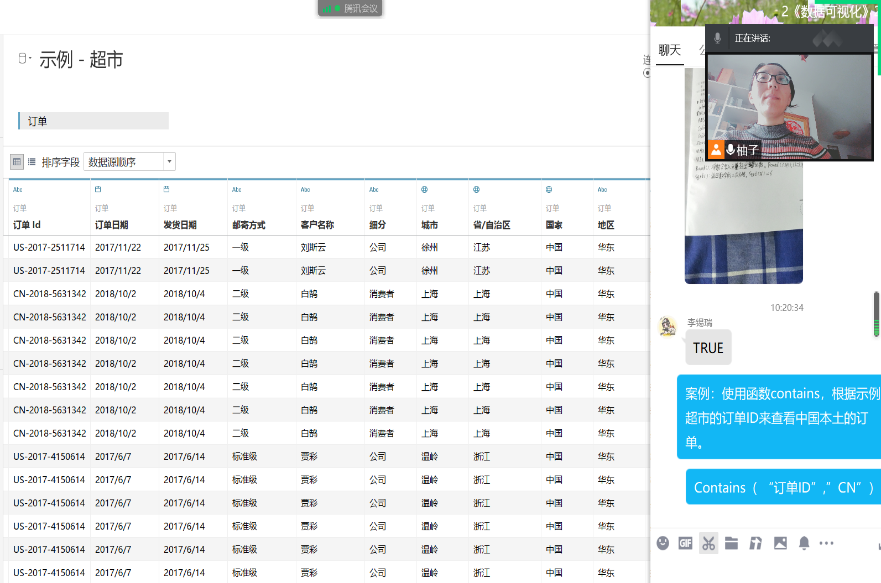Image resolution: width=881 pixels, height=583 pixels.
Task: Switch to list metadata view icon
Action: click(x=31, y=161)
